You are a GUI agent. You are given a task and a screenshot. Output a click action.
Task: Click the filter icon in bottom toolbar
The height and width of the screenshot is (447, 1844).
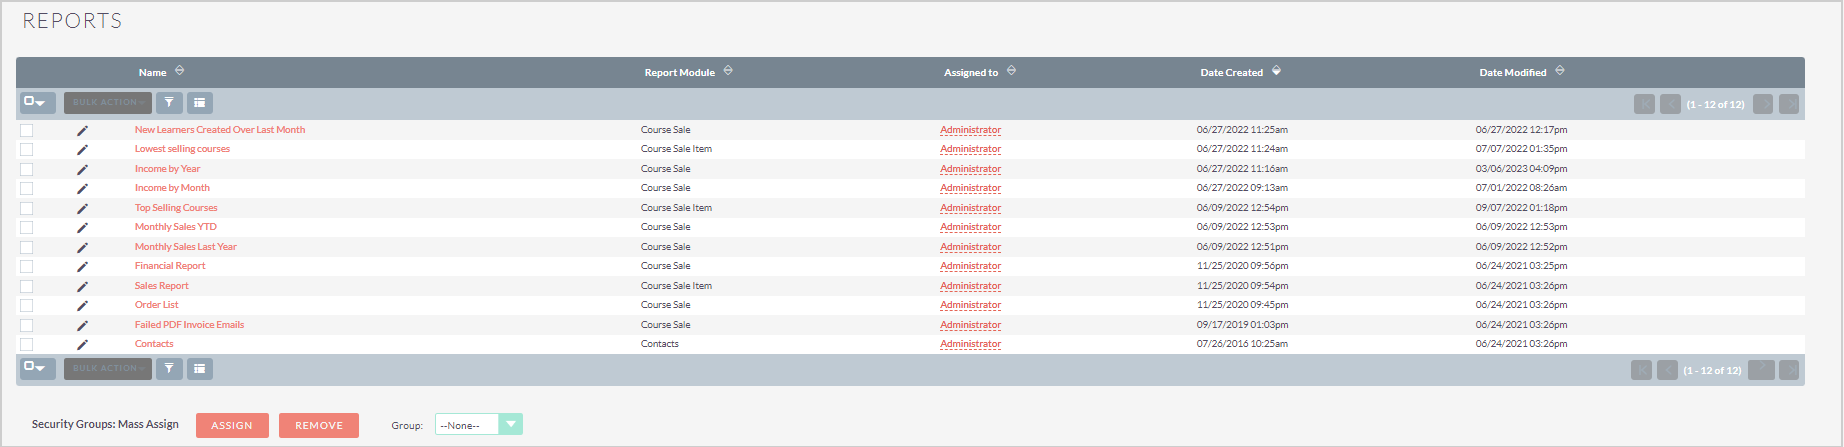pos(169,368)
